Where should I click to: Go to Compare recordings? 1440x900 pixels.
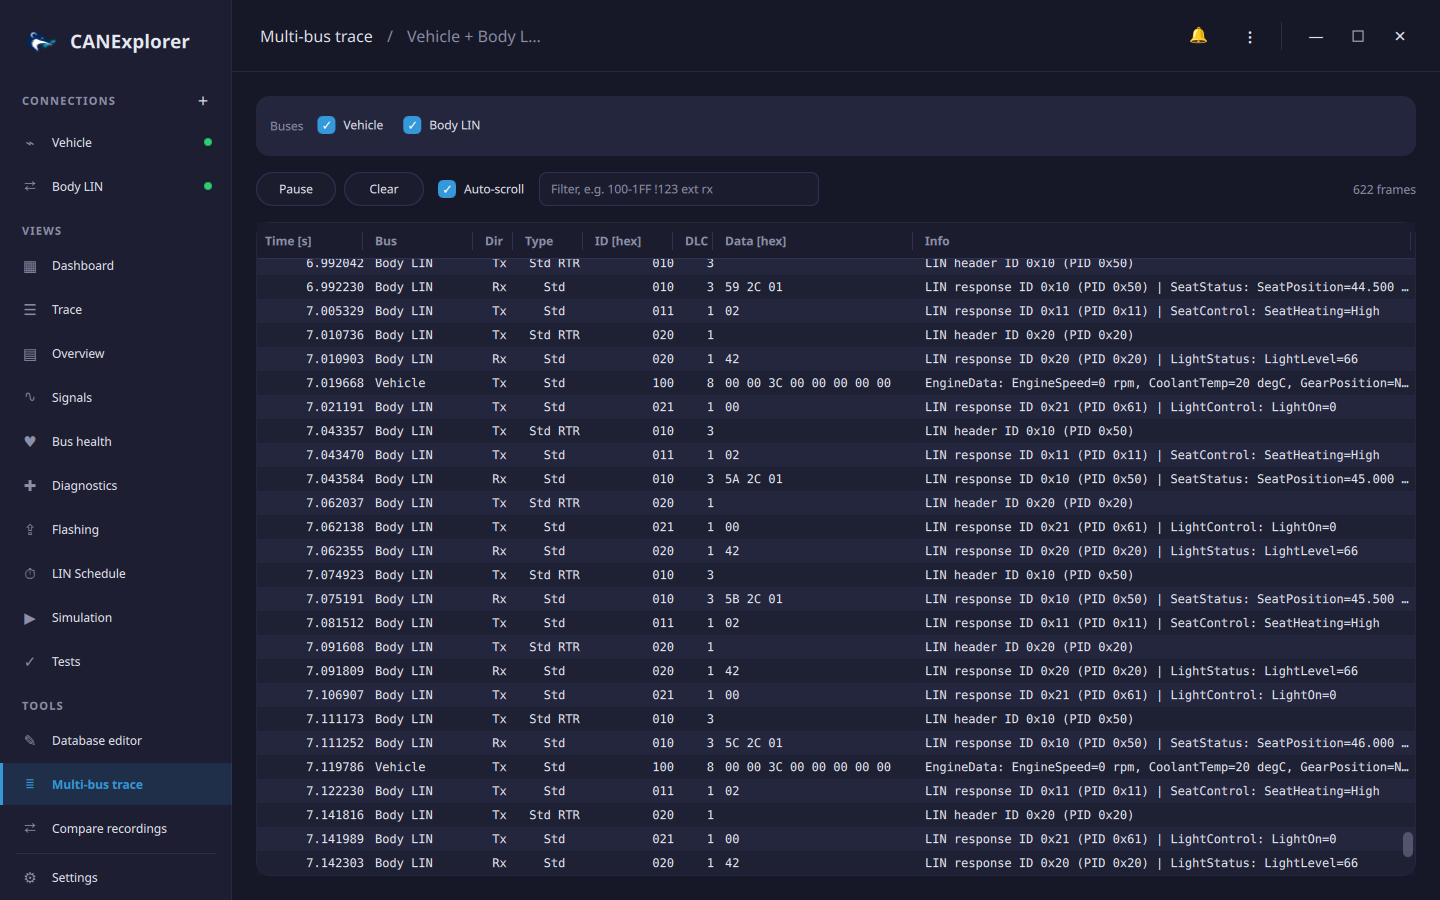point(116,829)
